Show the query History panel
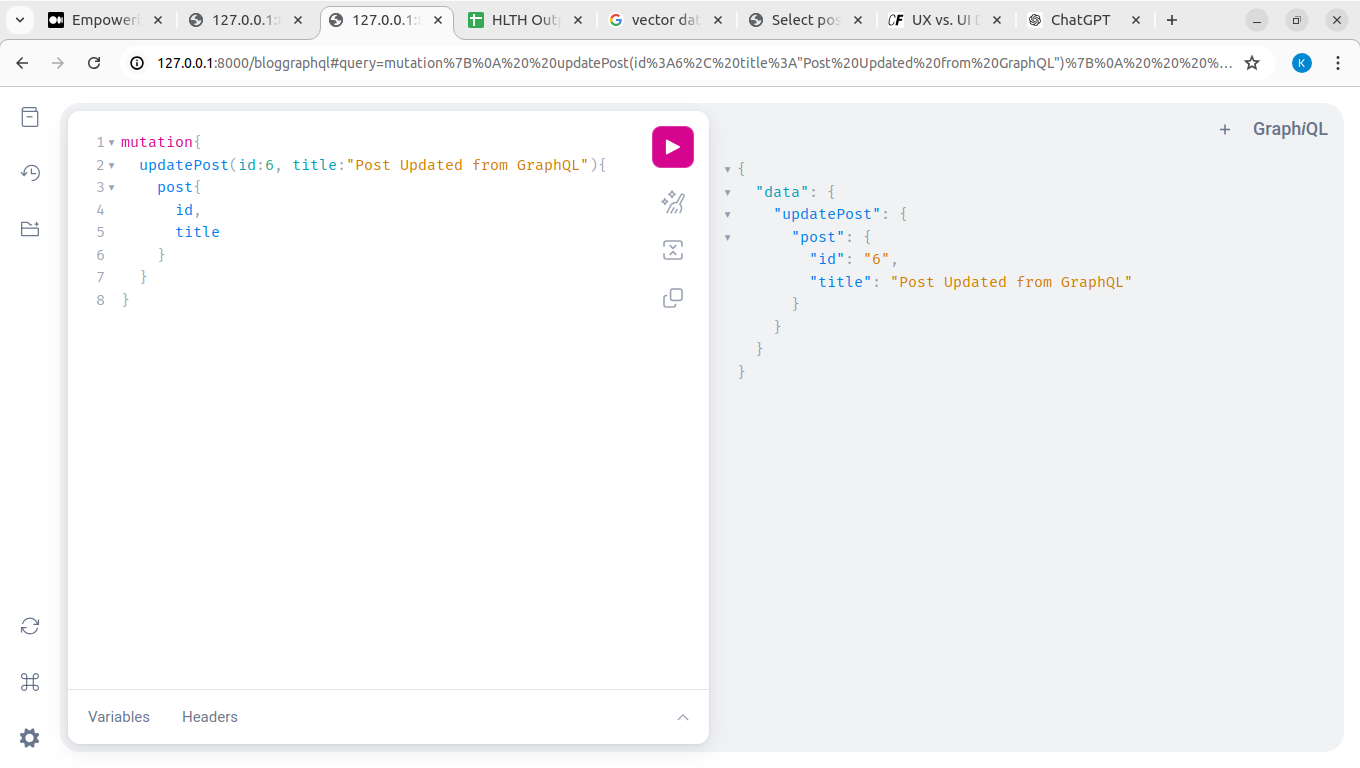 point(30,173)
